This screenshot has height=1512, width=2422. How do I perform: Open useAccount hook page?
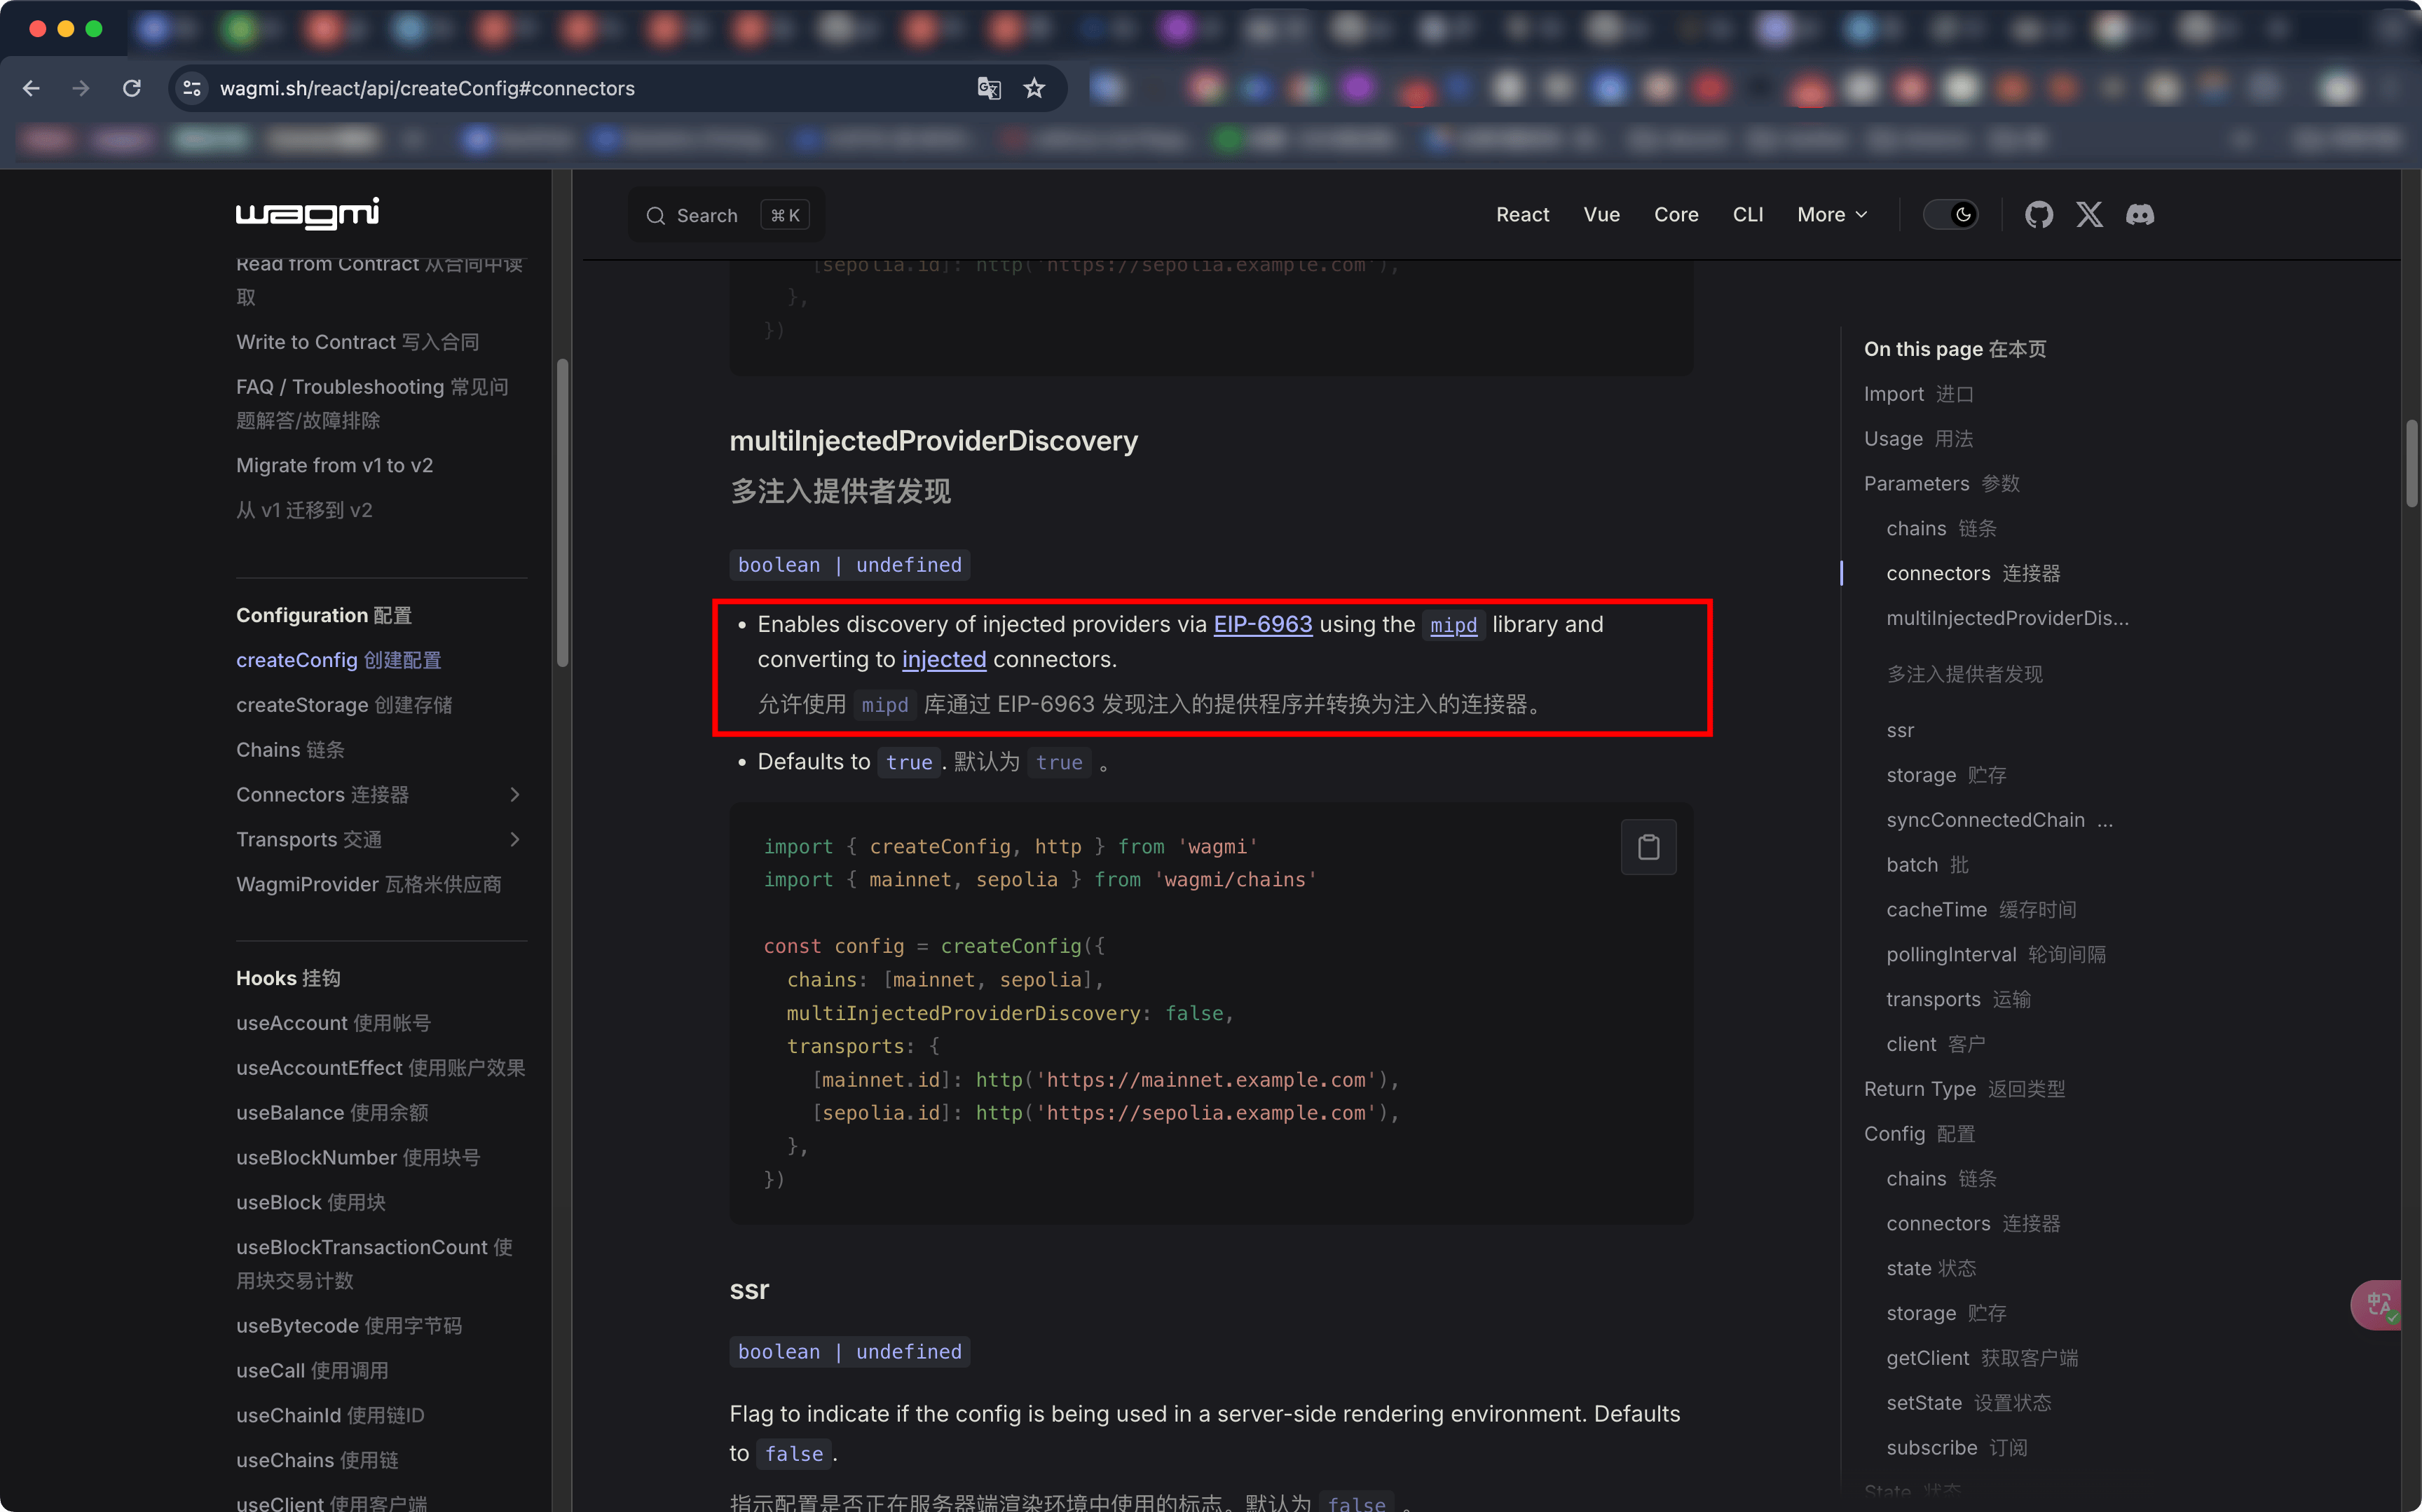[x=333, y=1023]
